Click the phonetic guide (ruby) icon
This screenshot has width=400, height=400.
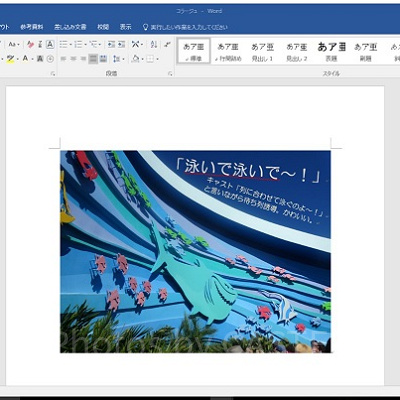coord(40,44)
